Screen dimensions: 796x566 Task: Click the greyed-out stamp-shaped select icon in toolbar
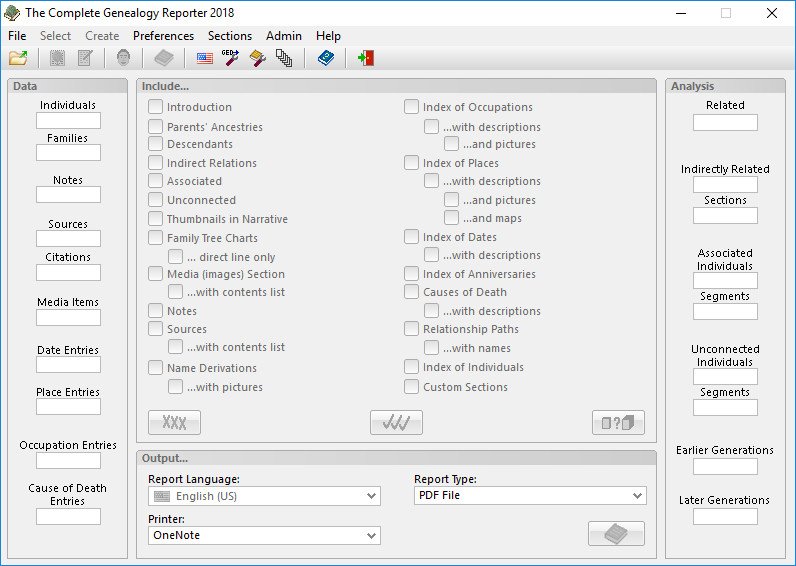57,58
